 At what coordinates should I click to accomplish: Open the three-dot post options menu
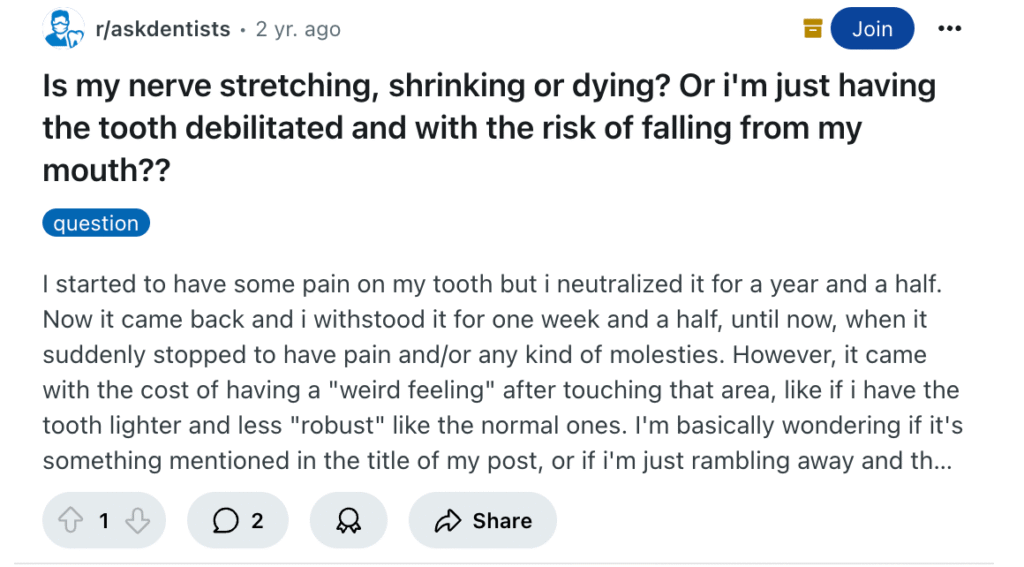949,28
